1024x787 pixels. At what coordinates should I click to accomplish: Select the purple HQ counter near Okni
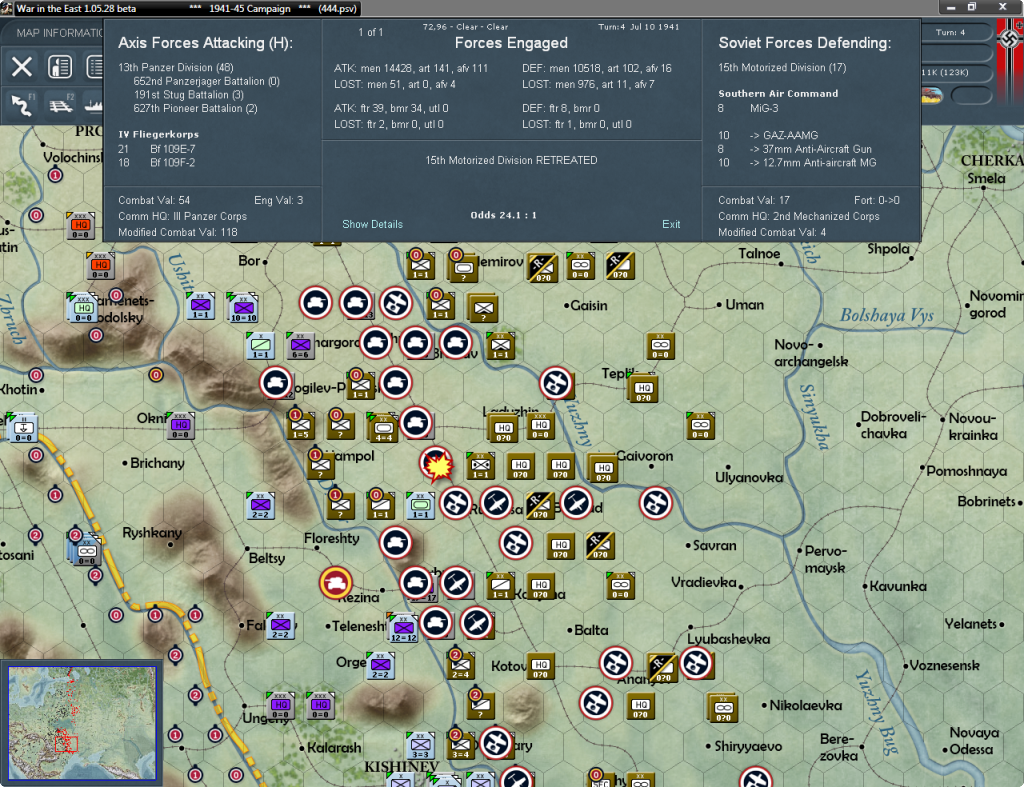[x=180, y=426]
